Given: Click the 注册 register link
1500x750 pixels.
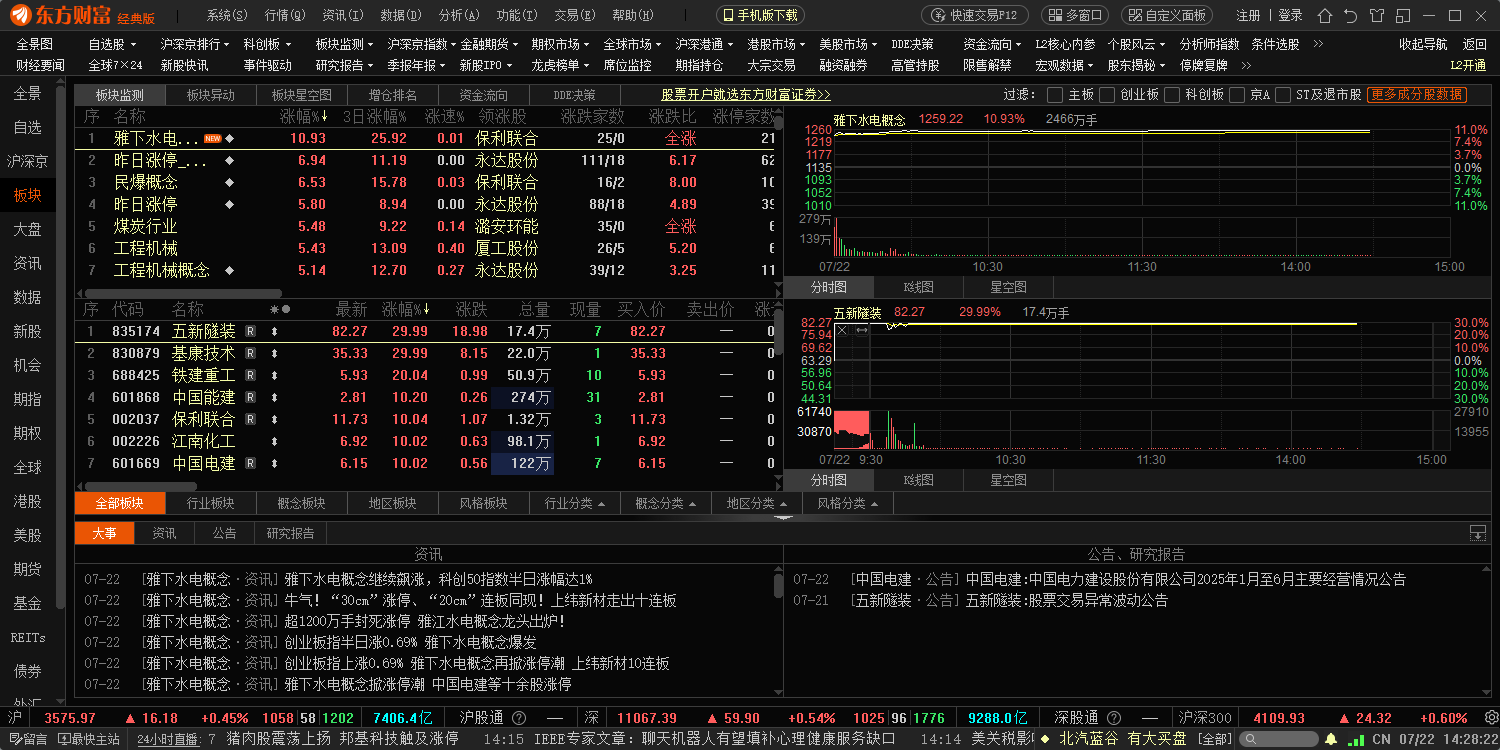Looking at the screenshot, I should point(1248,15).
